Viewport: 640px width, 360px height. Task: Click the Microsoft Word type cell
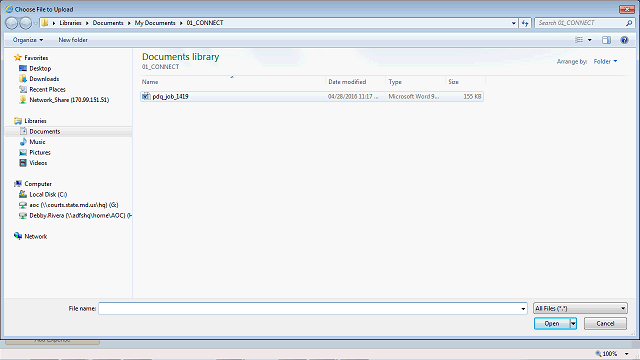pos(414,97)
